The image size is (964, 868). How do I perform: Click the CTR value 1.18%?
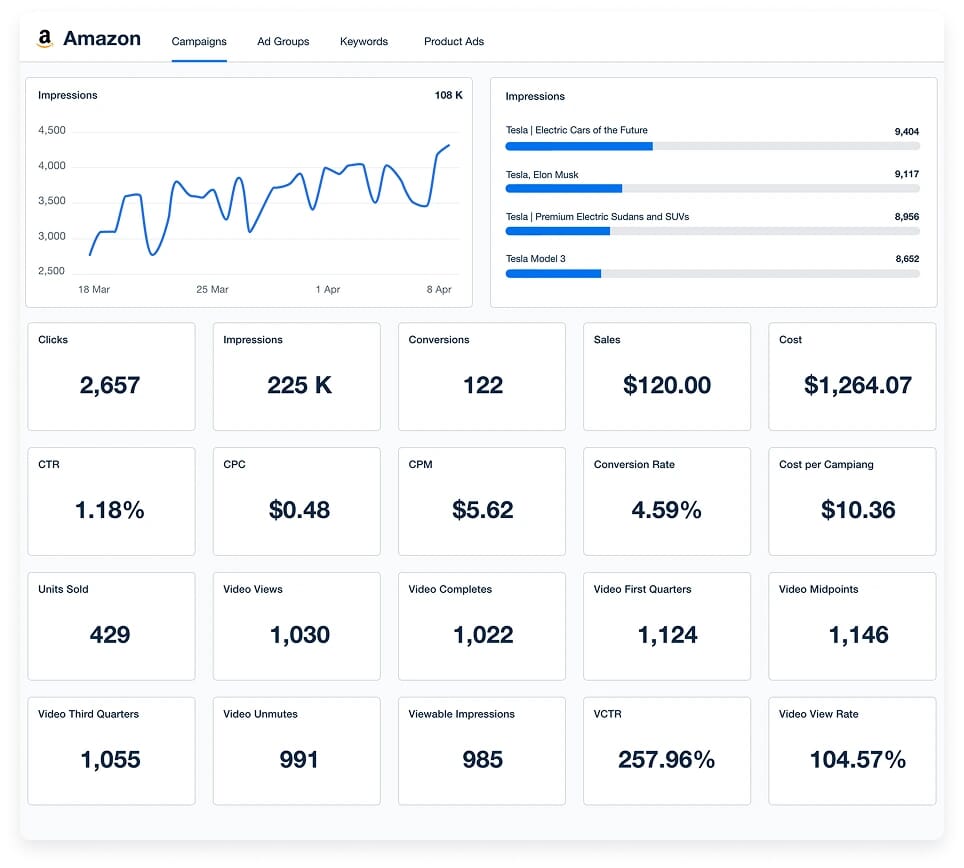coord(109,510)
